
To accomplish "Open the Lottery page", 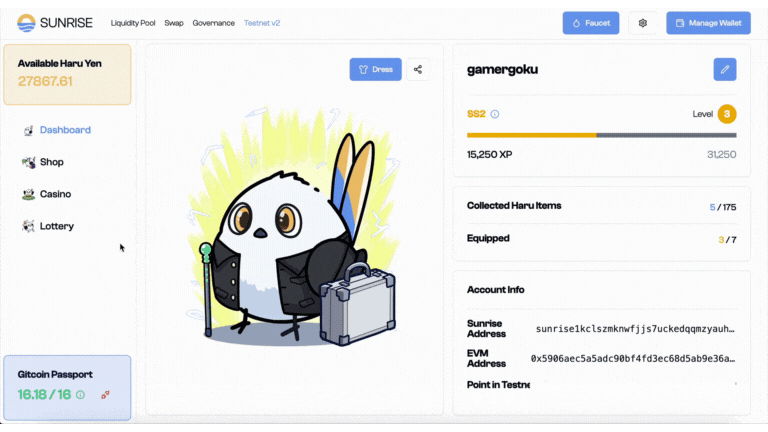I will pos(56,226).
